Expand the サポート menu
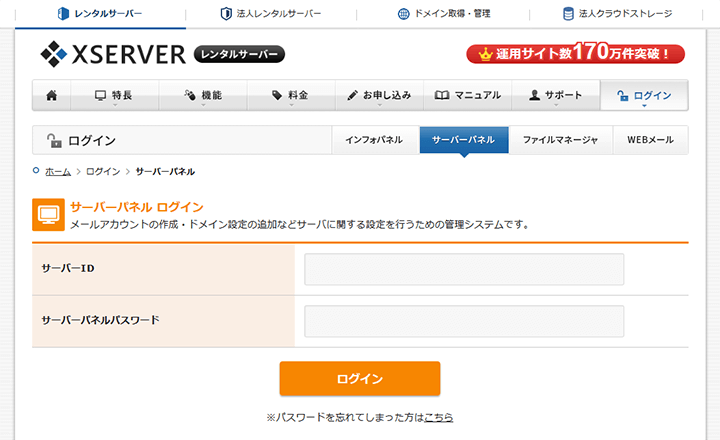 (556, 95)
